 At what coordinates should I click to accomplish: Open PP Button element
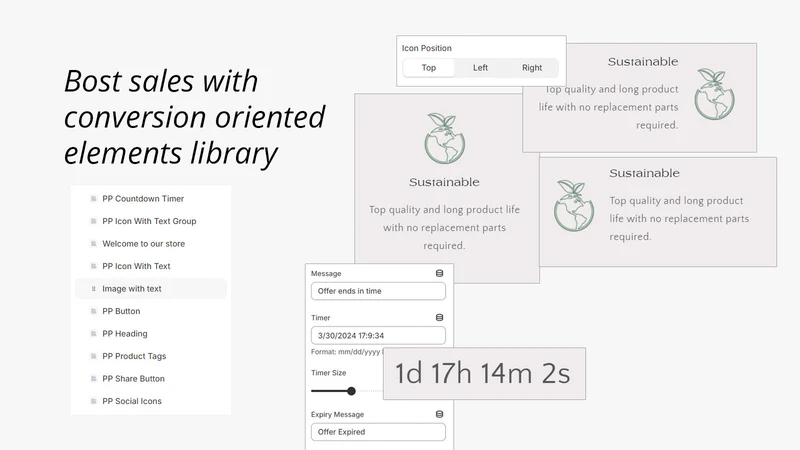151,311
